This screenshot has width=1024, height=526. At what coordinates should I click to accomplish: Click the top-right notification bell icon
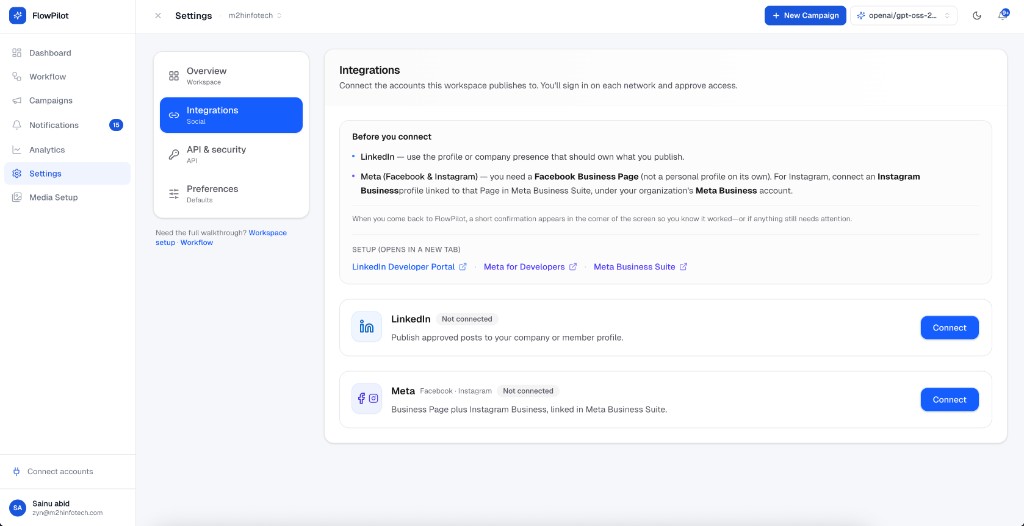coord(1002,15)
